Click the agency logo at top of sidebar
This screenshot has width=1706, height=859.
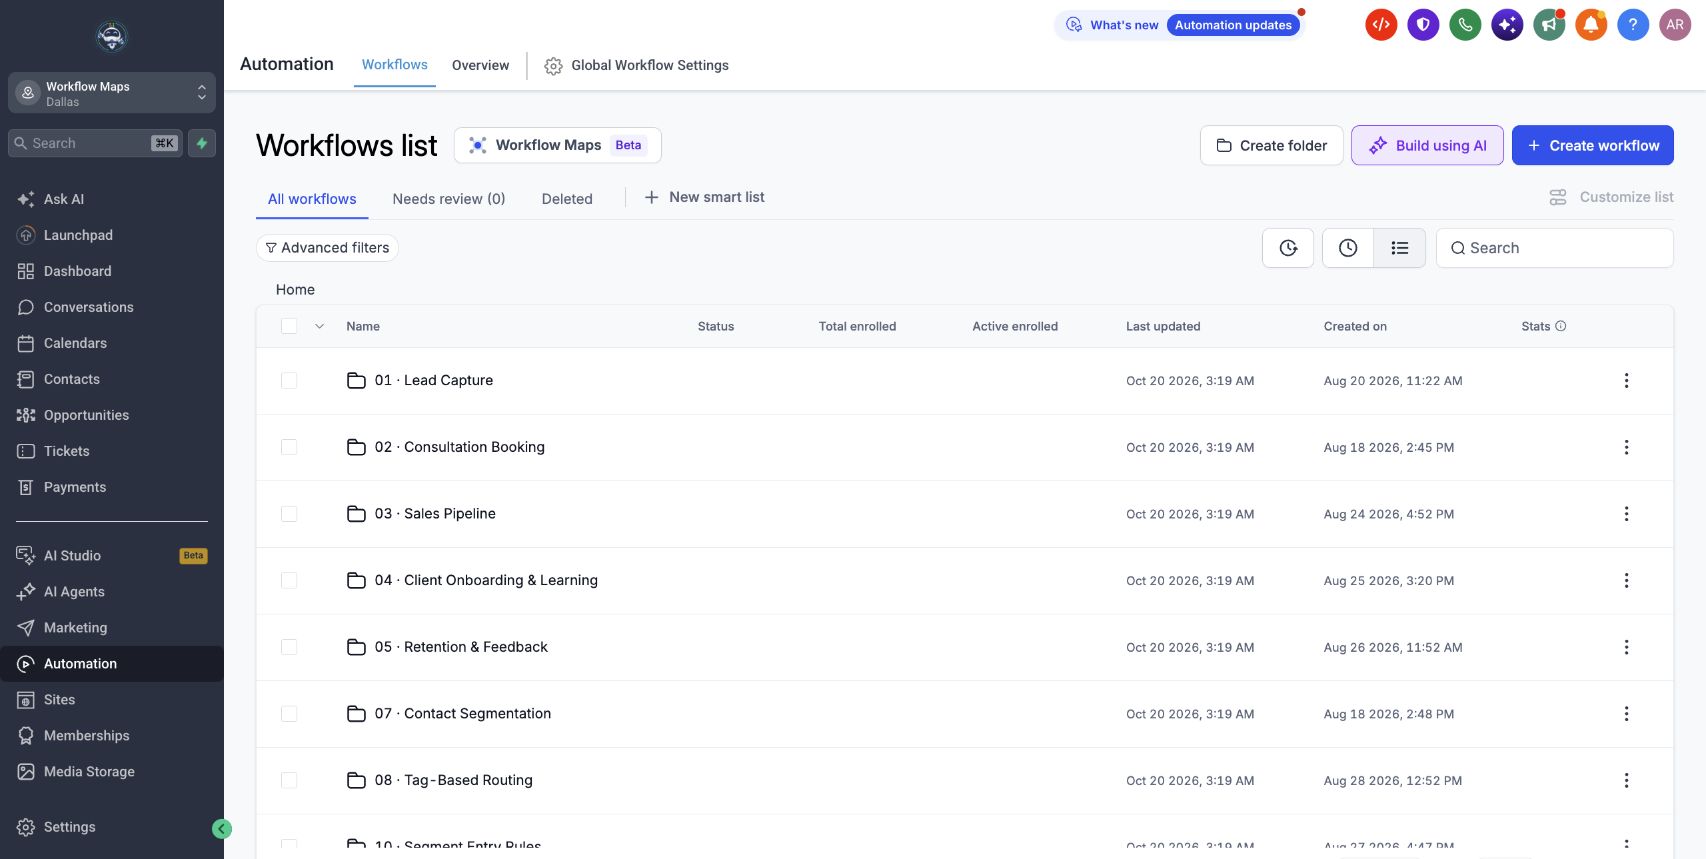[x=112, y=36]
